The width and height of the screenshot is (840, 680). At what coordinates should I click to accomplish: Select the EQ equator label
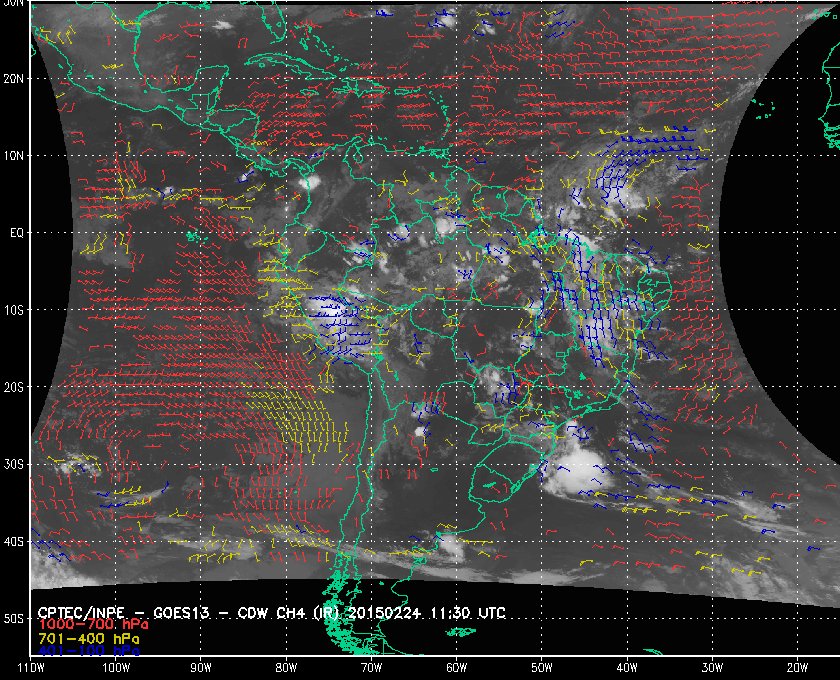pyautogui.click(x=17, y=233)
